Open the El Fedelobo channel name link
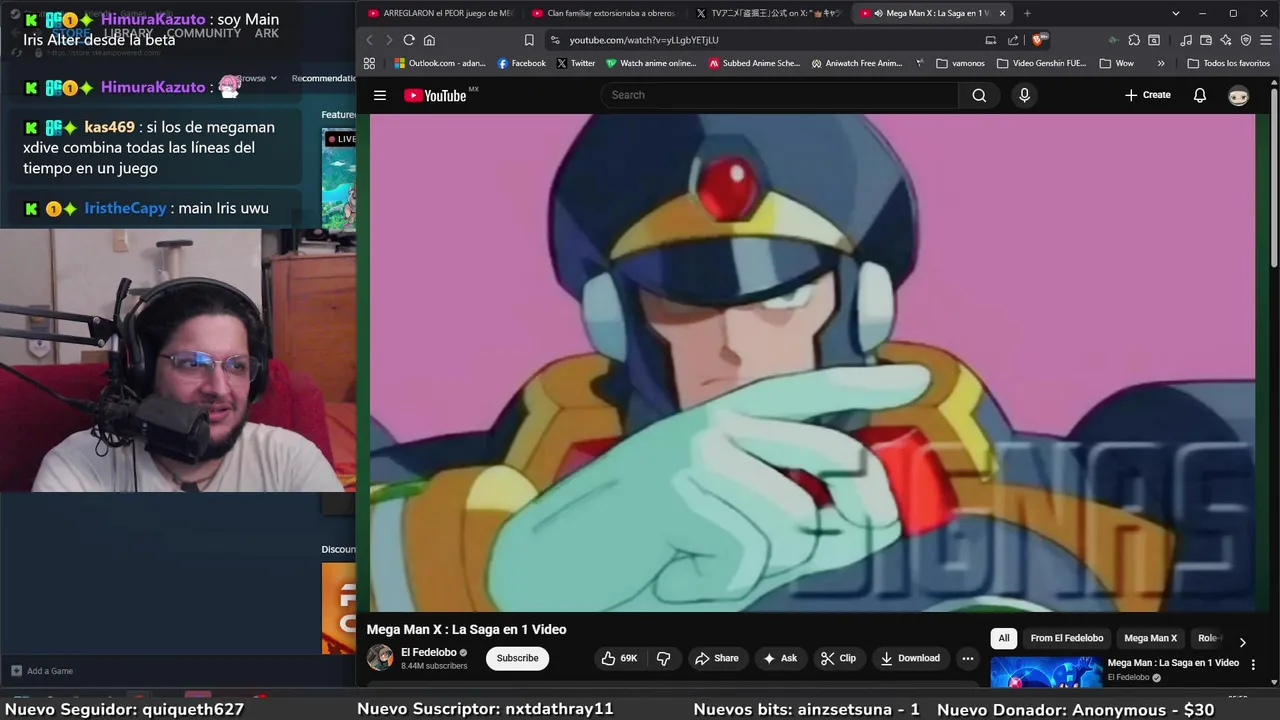 tap(429, 652)
